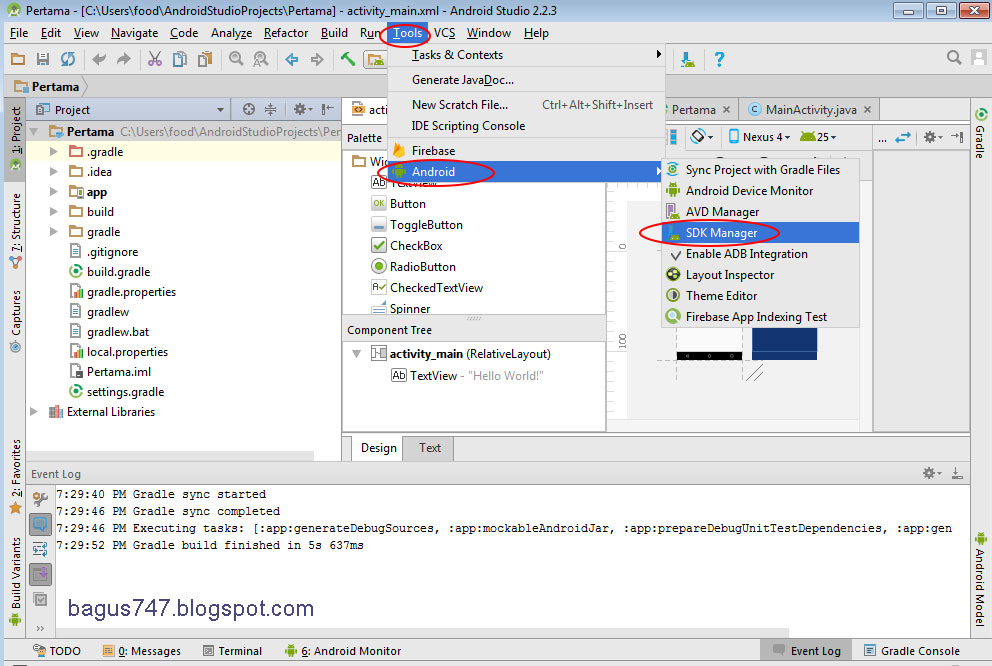Screen dimensions: 992x666
Task: Toggle Enable ADB Integration checkmark item
Action: point(760,254)
